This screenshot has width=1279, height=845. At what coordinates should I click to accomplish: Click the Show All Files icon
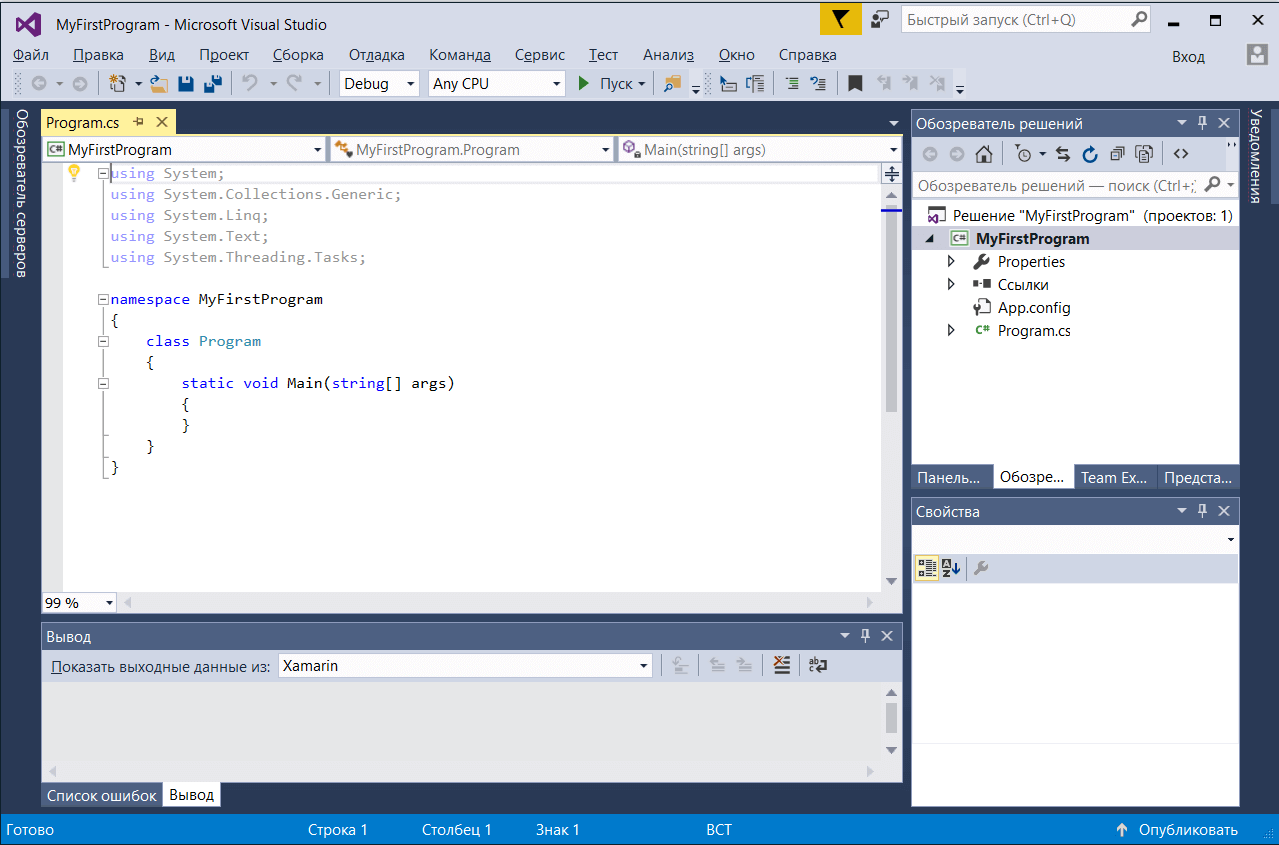(1144, 154)
